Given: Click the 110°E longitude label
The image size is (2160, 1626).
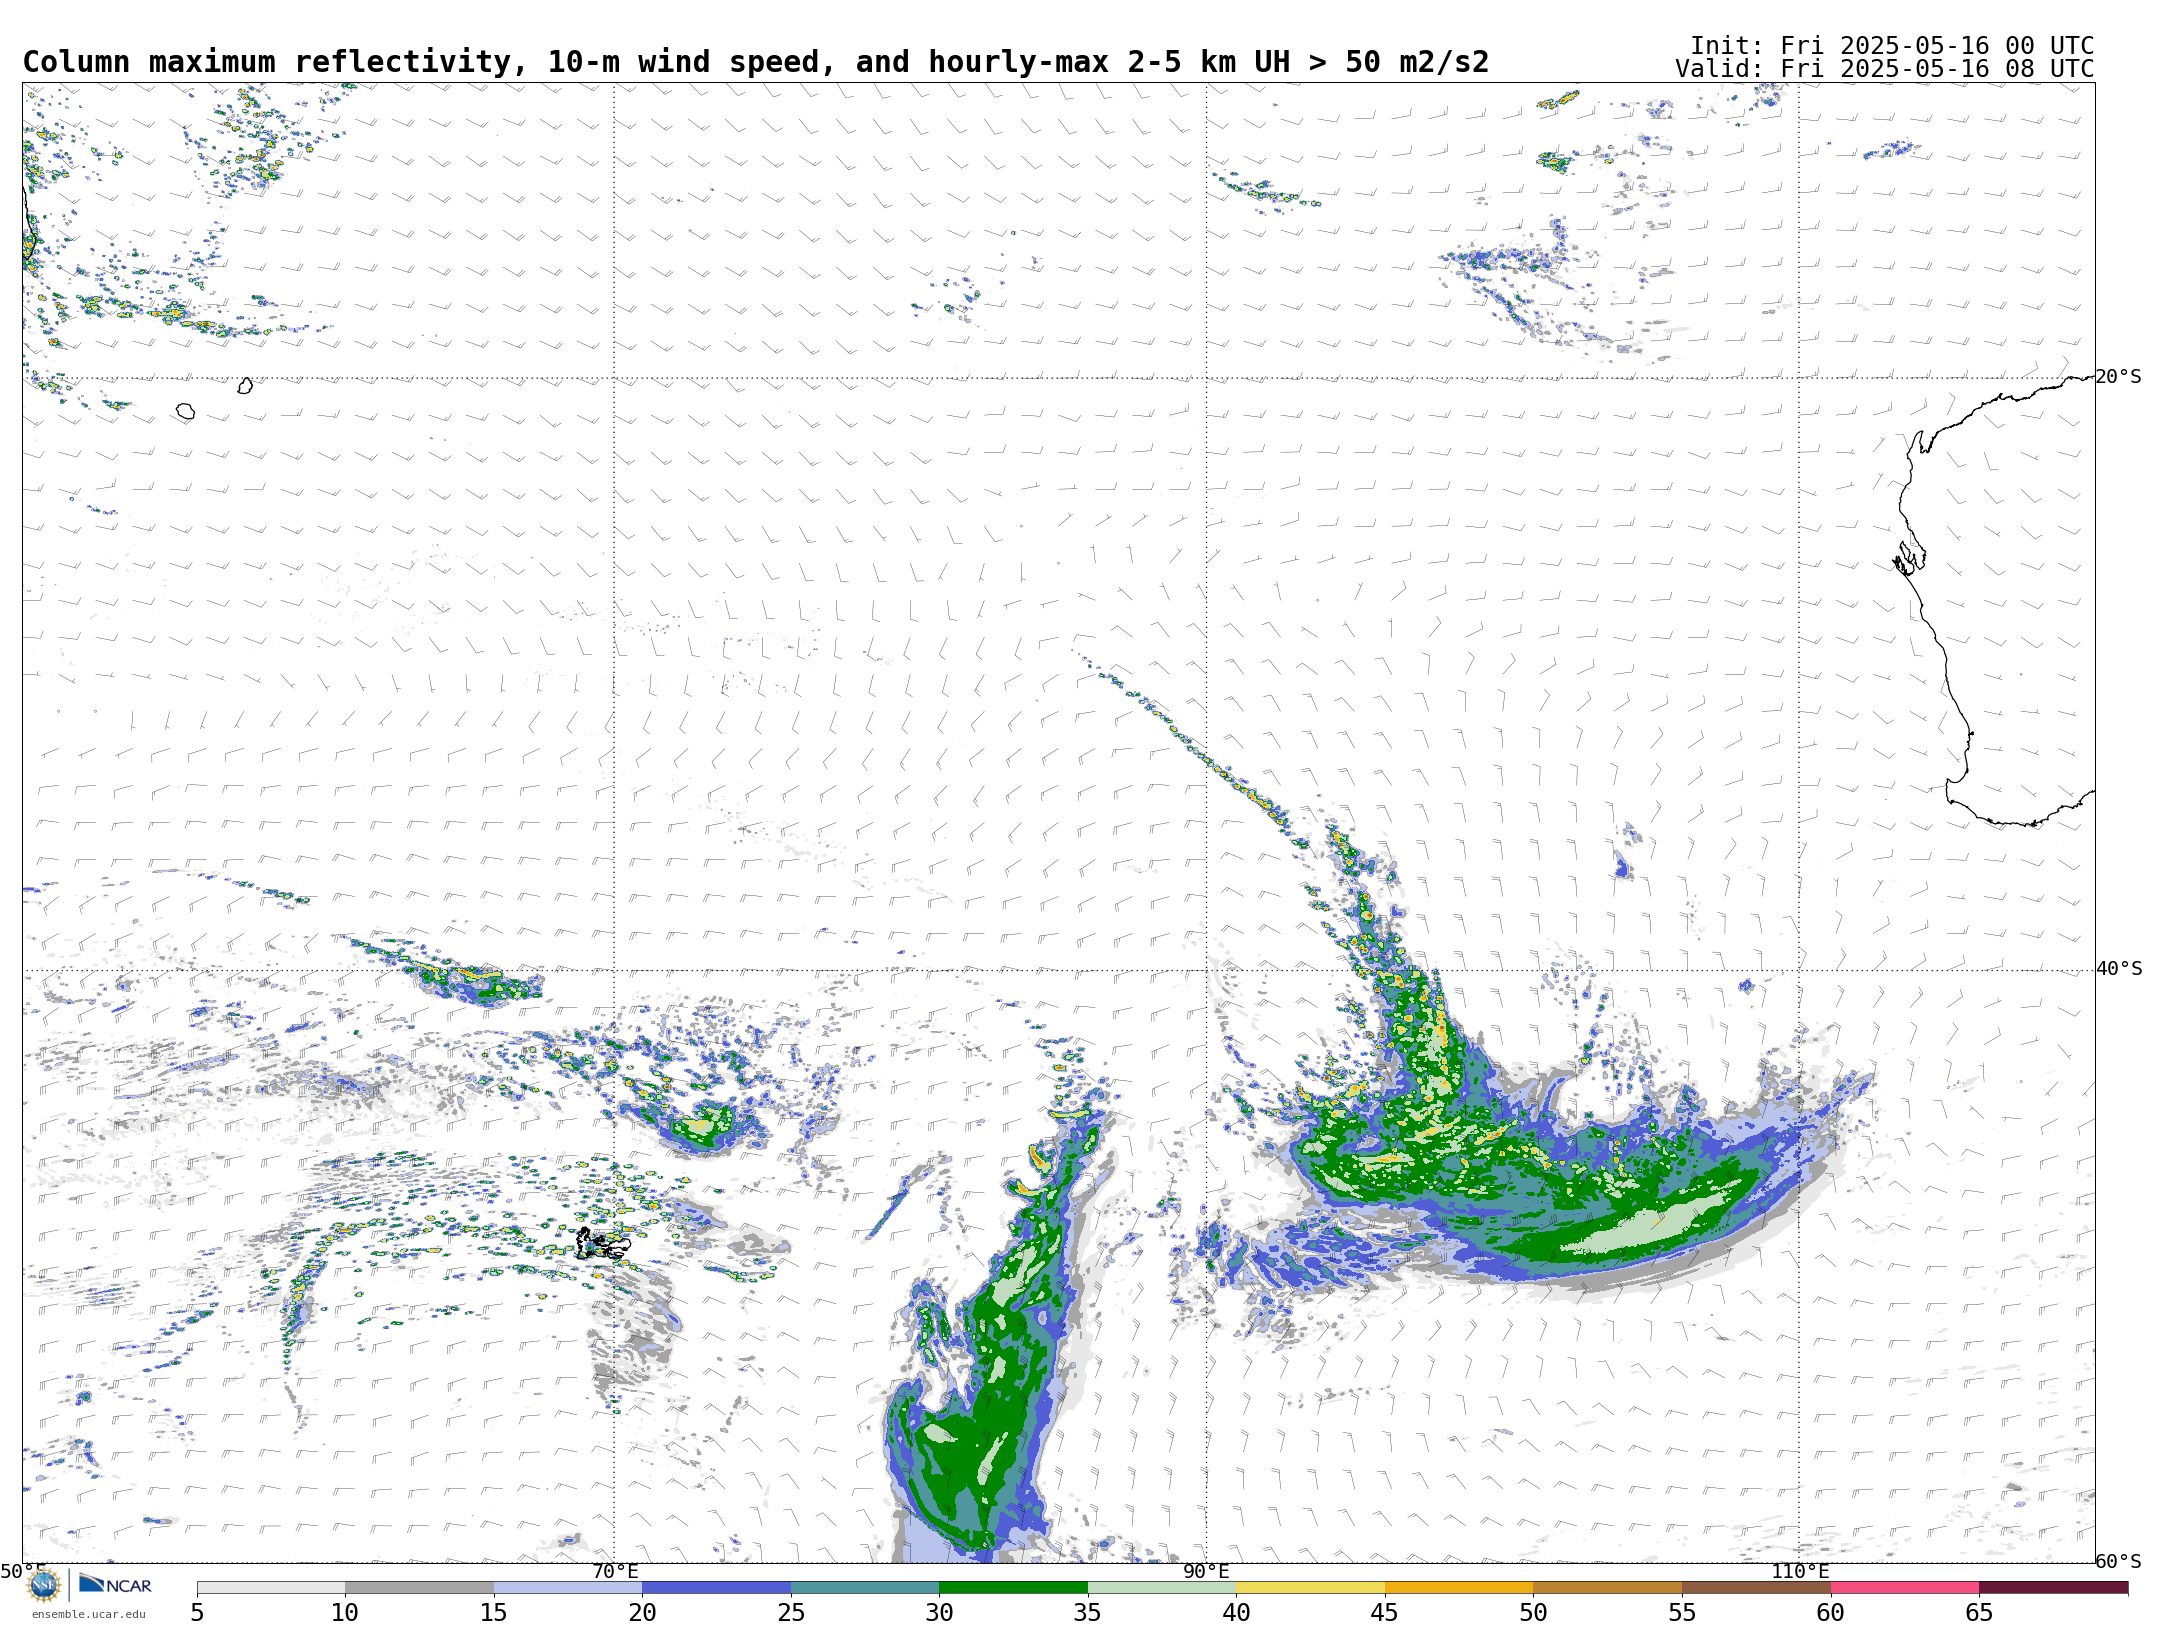Looking at the screenshot, I should pyautogui.click(x=1800, y=1571).
